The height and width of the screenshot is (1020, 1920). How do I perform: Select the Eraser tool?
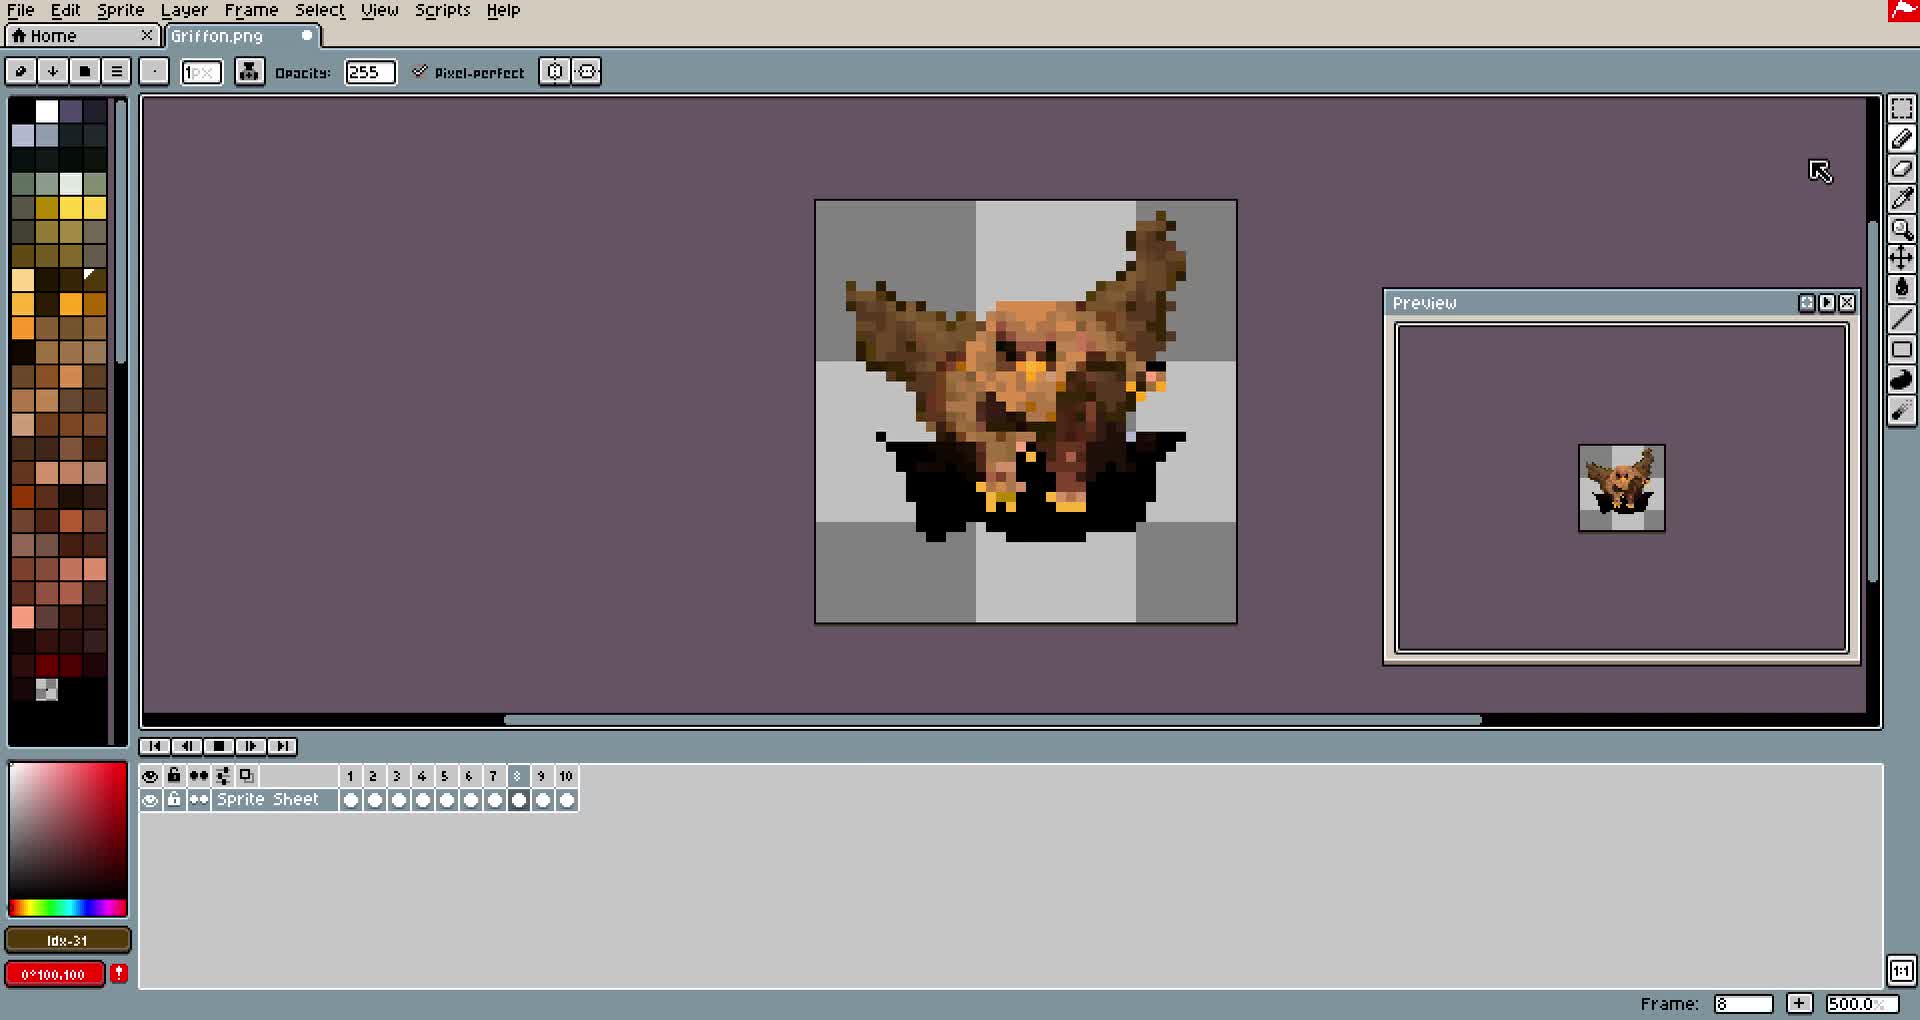[x=1903, y=169]
